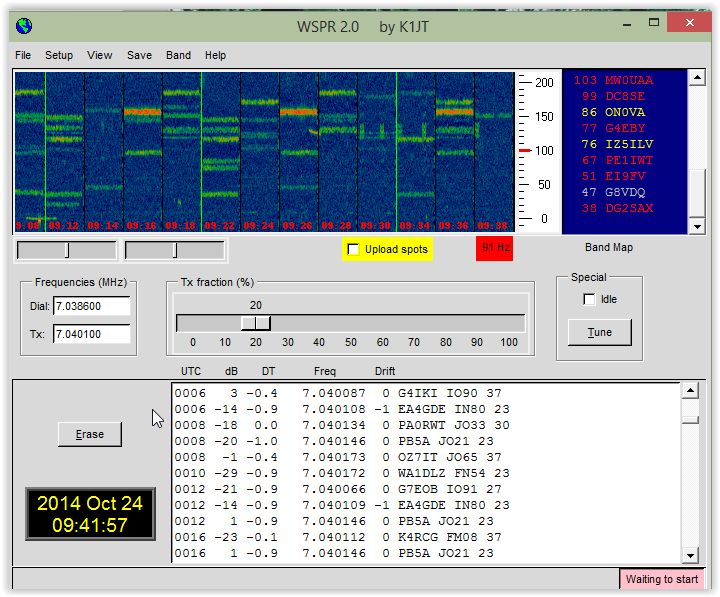Click MW0UAA in the Band Map
720x597 pixels.
pos(629,80)
